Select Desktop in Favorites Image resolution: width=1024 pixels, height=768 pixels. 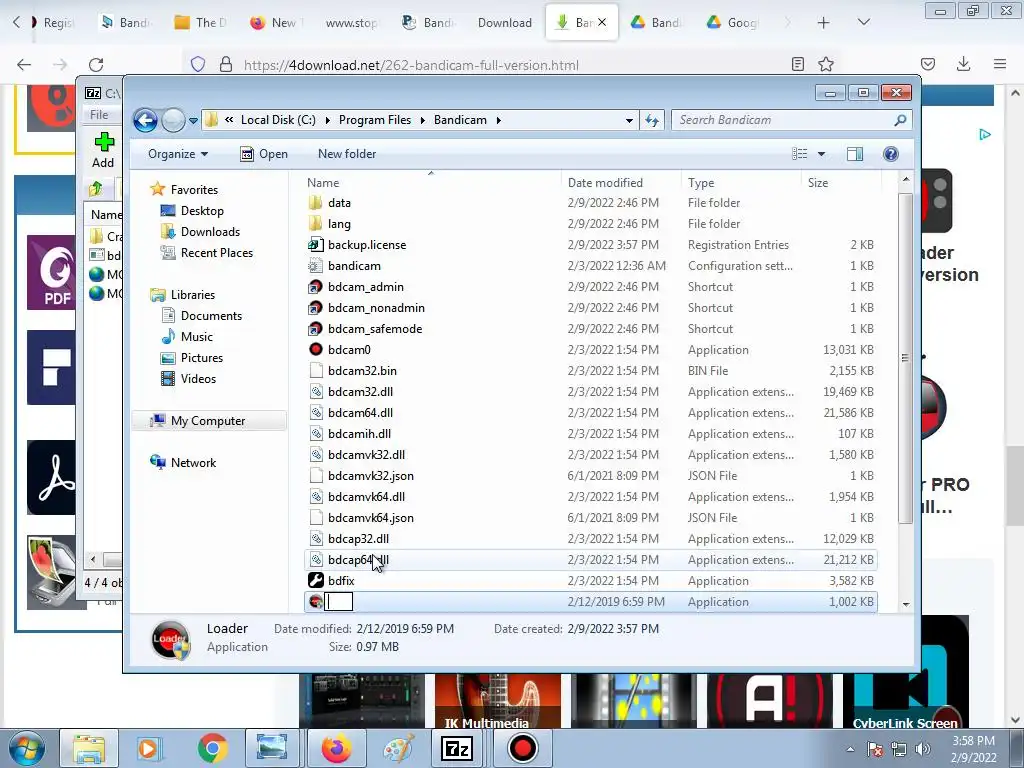[x=202, y=211]
